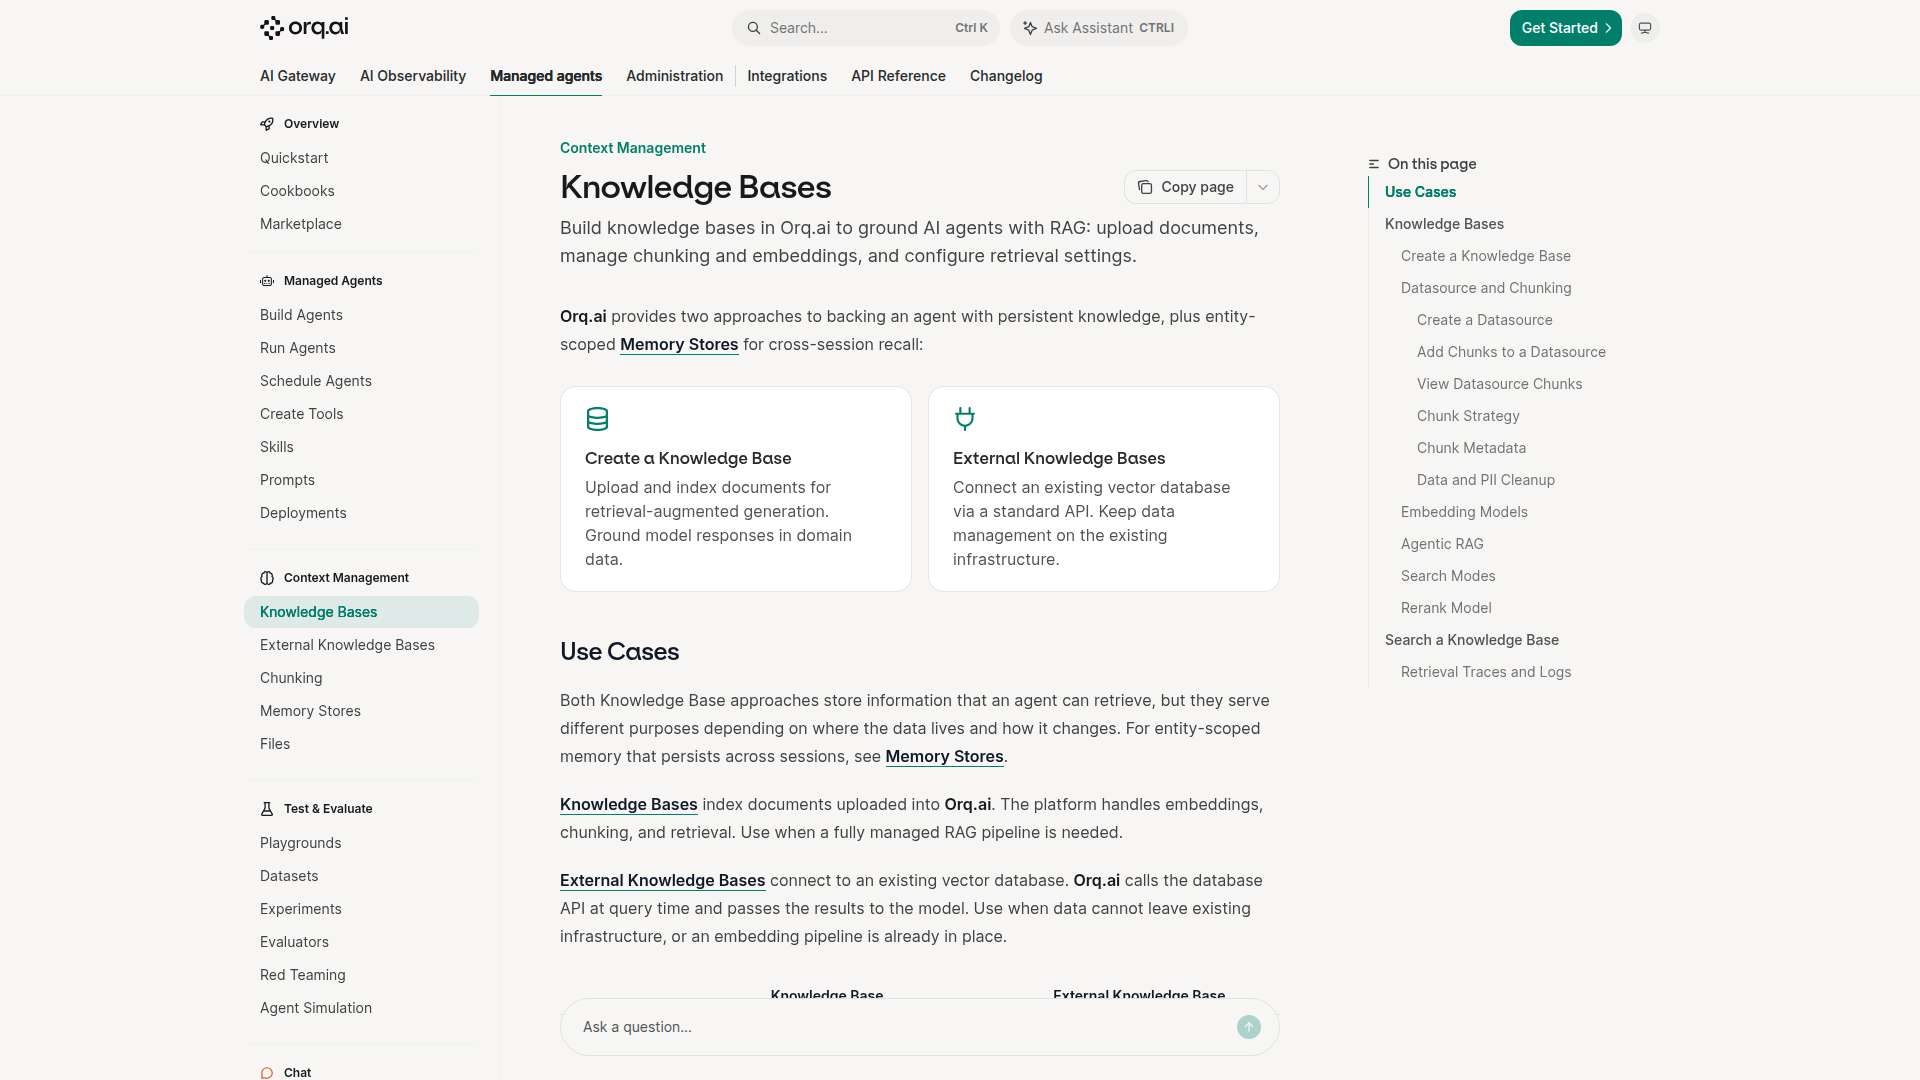
Task: Expand the Copy page dropdown chevron
Action: click(1263, 187)
